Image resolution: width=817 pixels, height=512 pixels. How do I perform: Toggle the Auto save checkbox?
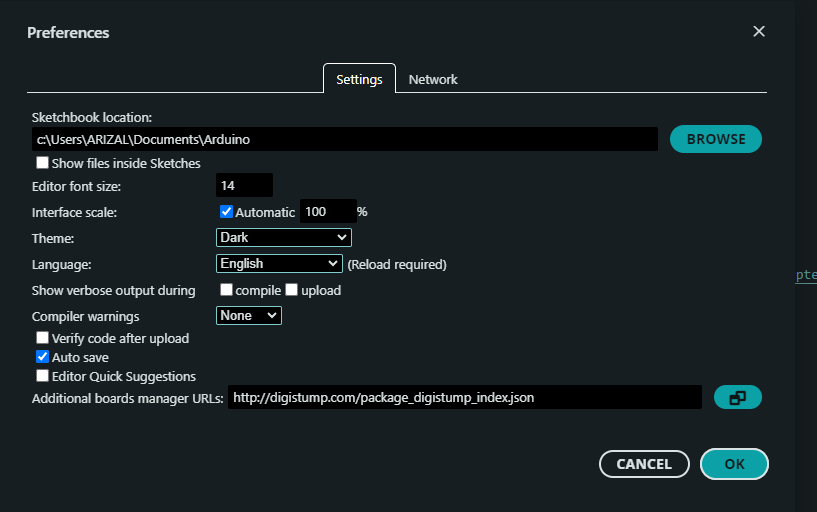tap(42, 357)
